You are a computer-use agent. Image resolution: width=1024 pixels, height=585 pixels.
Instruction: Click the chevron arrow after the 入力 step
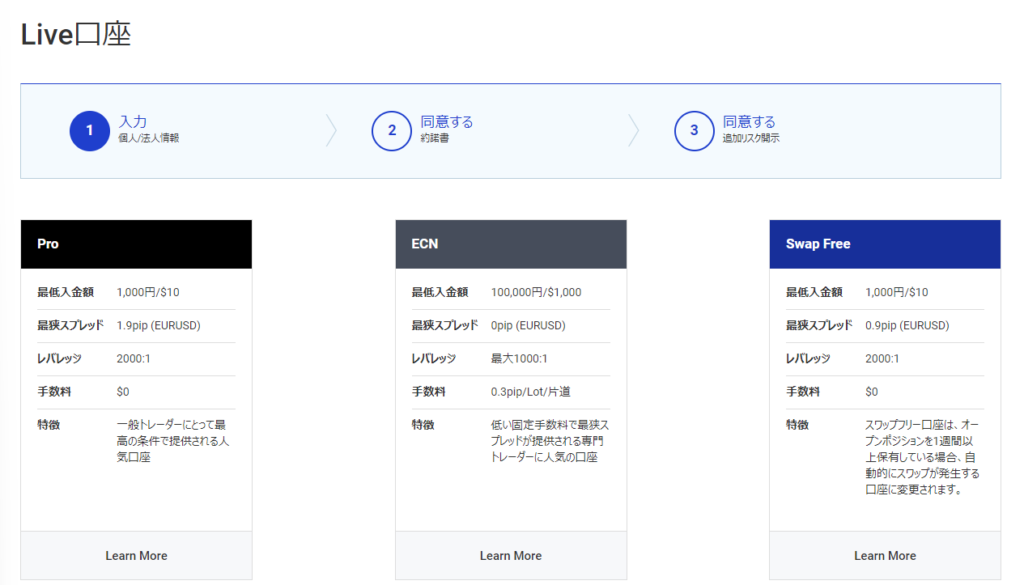(x=331, y=131)
